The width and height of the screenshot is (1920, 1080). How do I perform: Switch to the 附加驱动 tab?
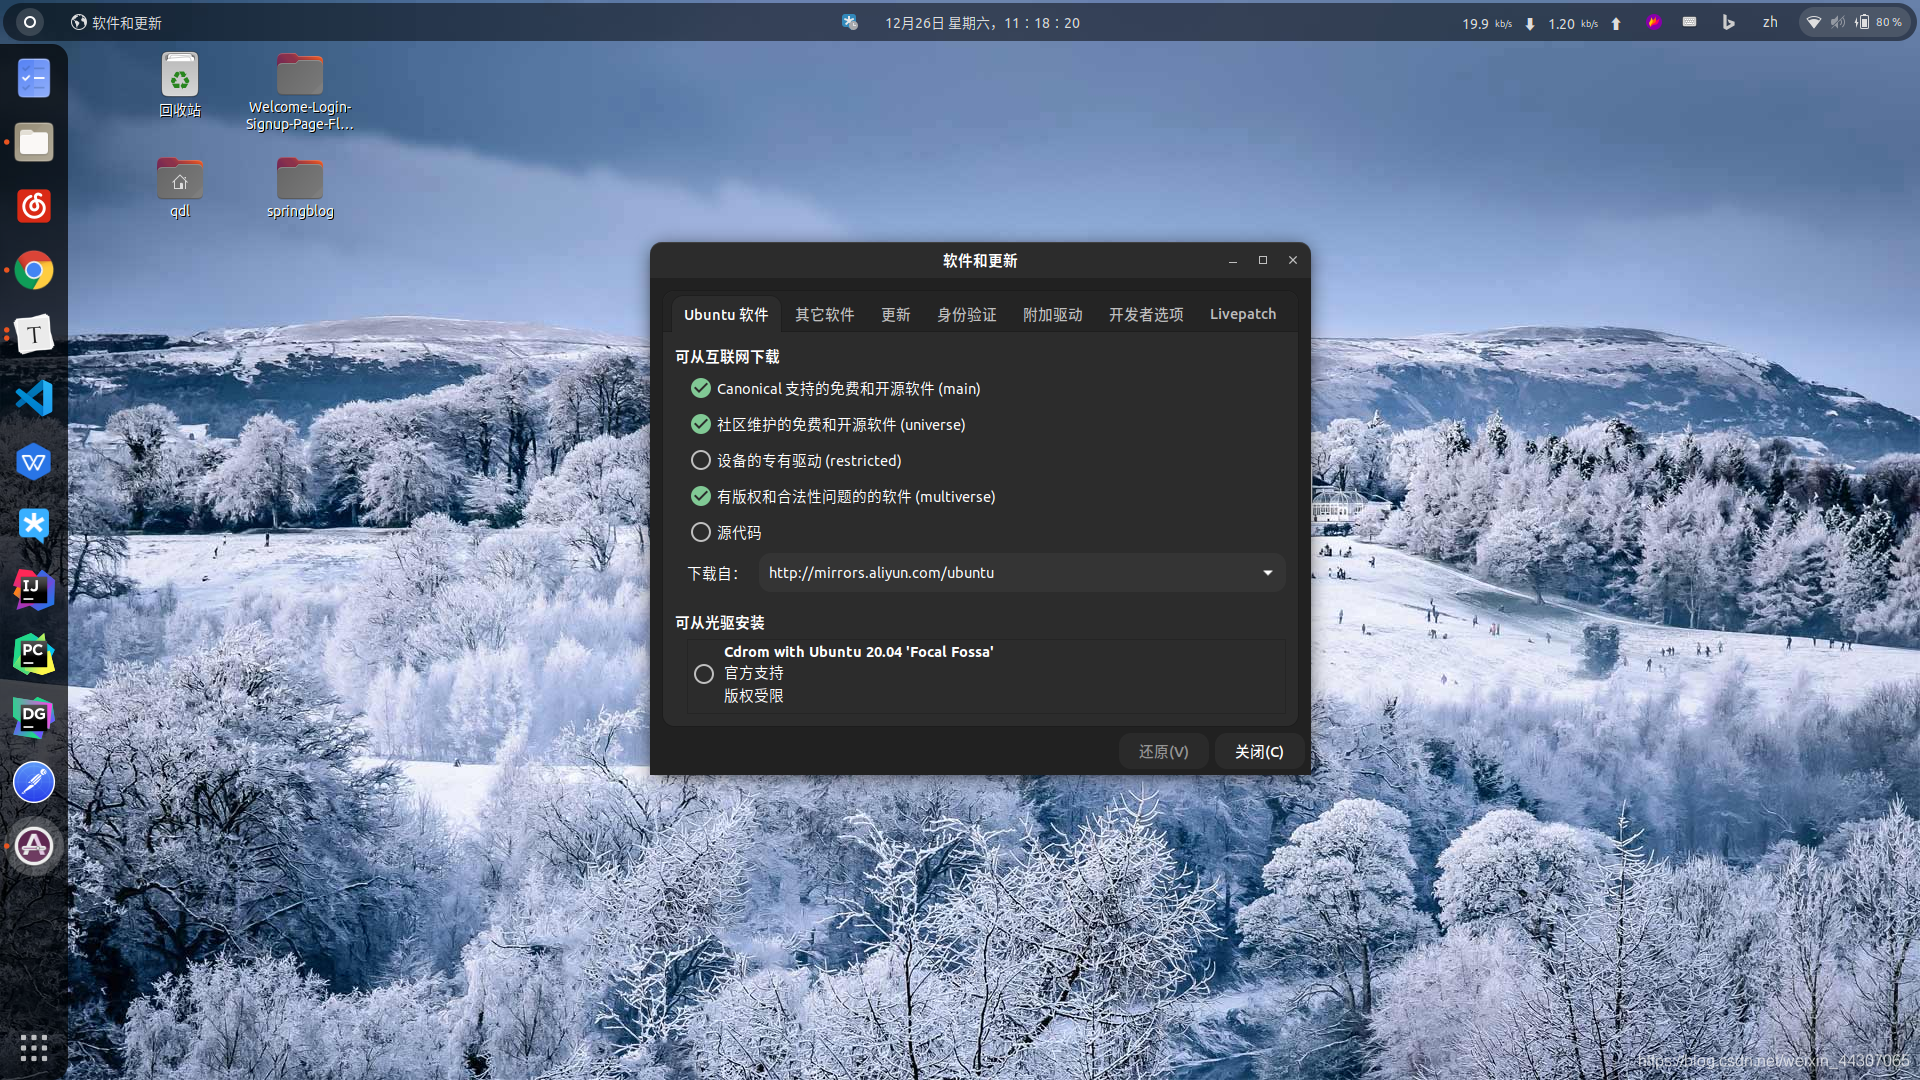1052,314
